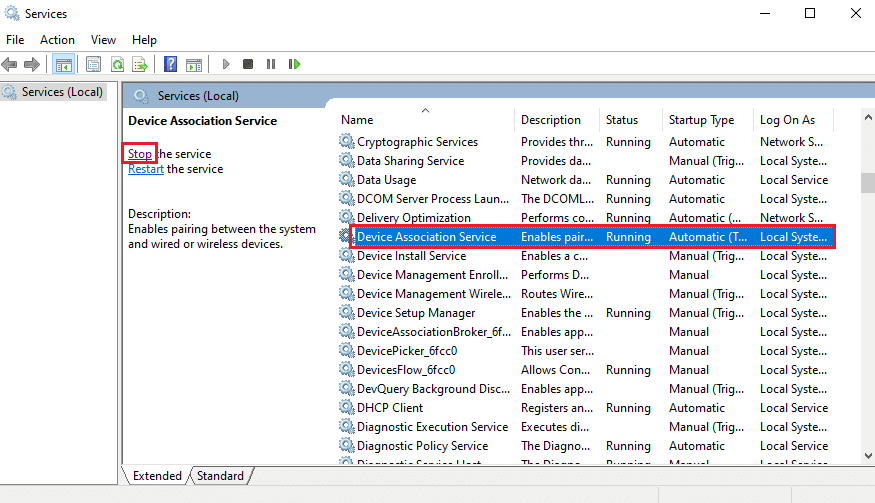The height and width of the screenshot is (503, 875).
Task: Switch to the Standard tab
Action: (x=221, y=476)
